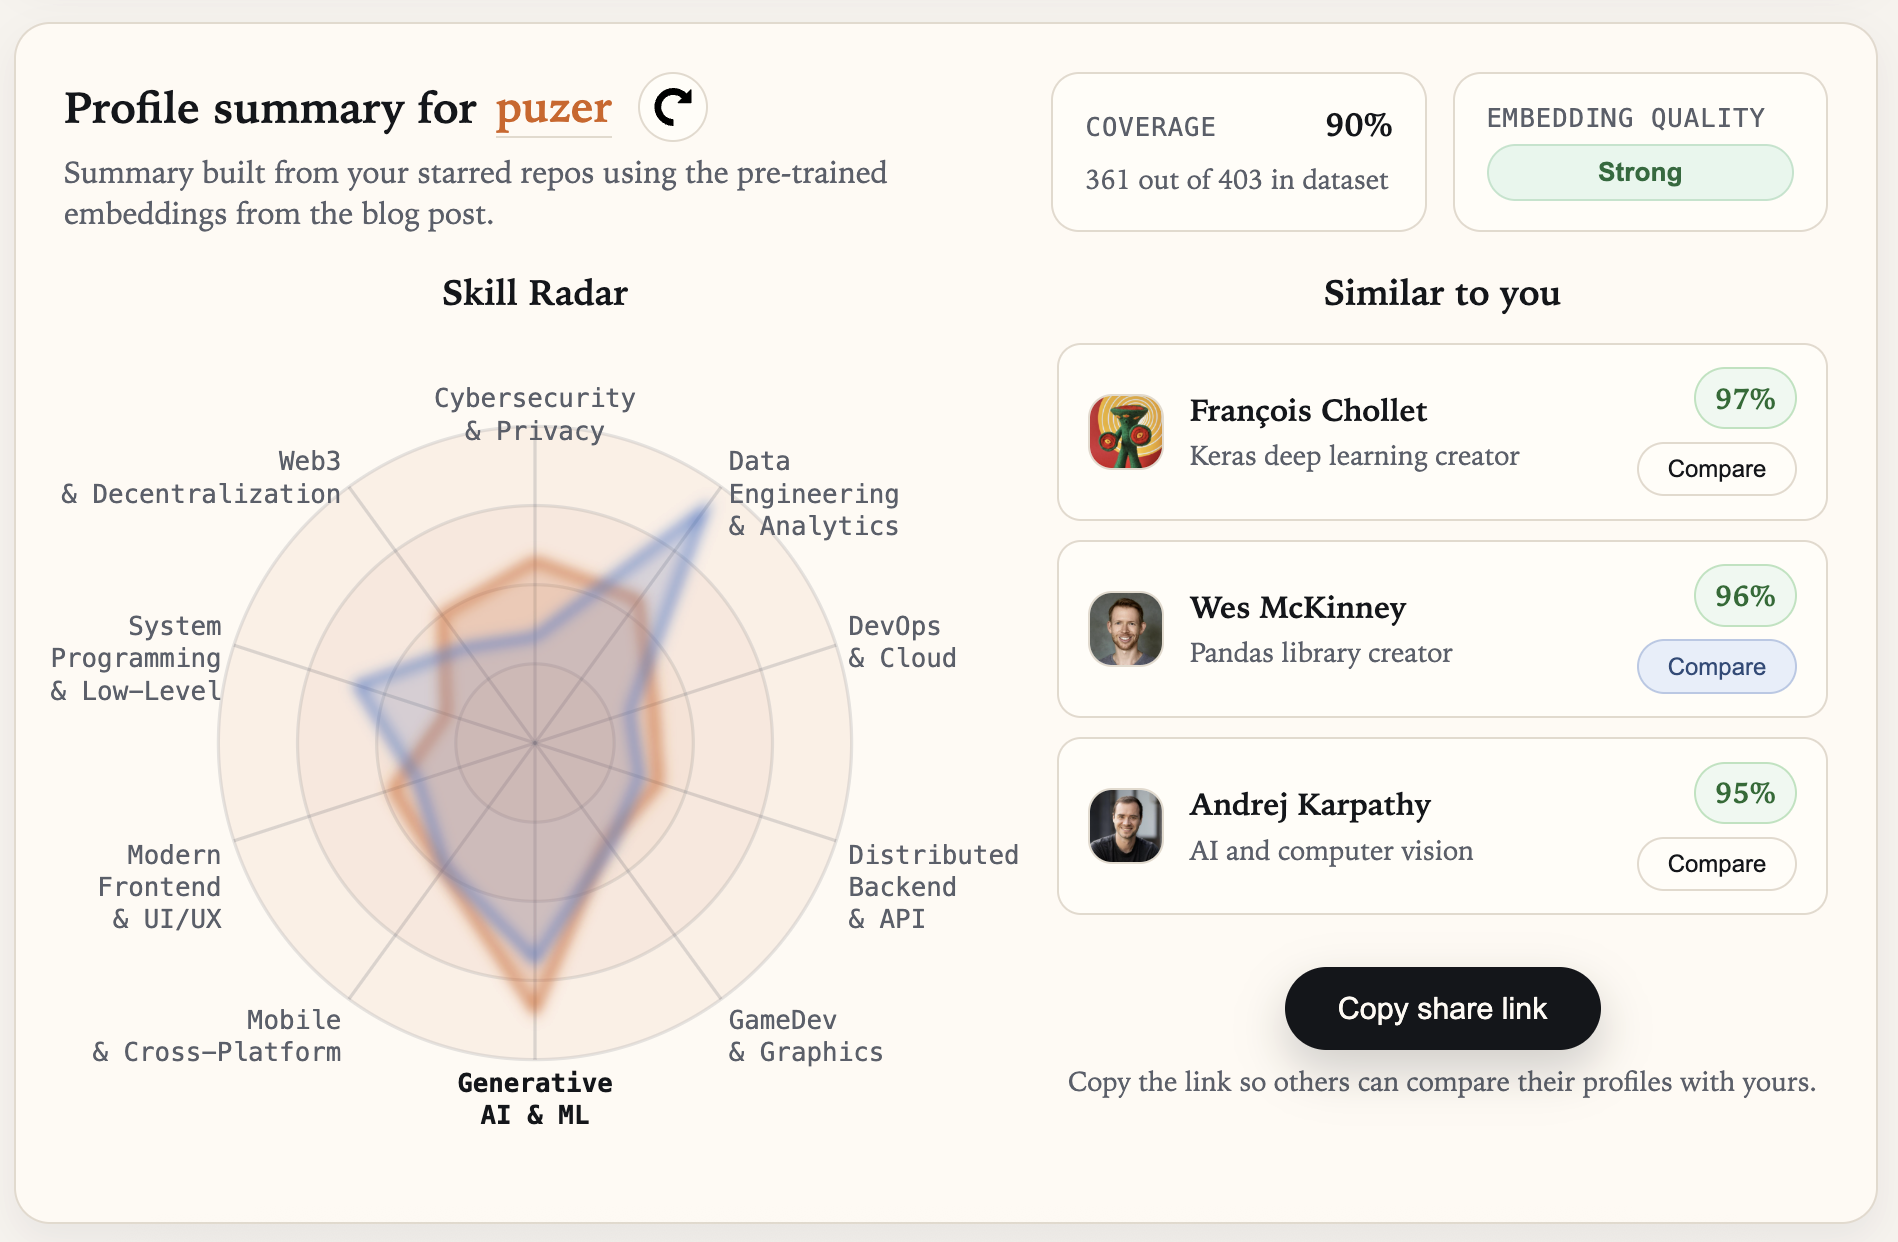The image size is (1898, 1242).
Task: Click the Strong embedding quality badge
Action: [x=1639, y=172]
